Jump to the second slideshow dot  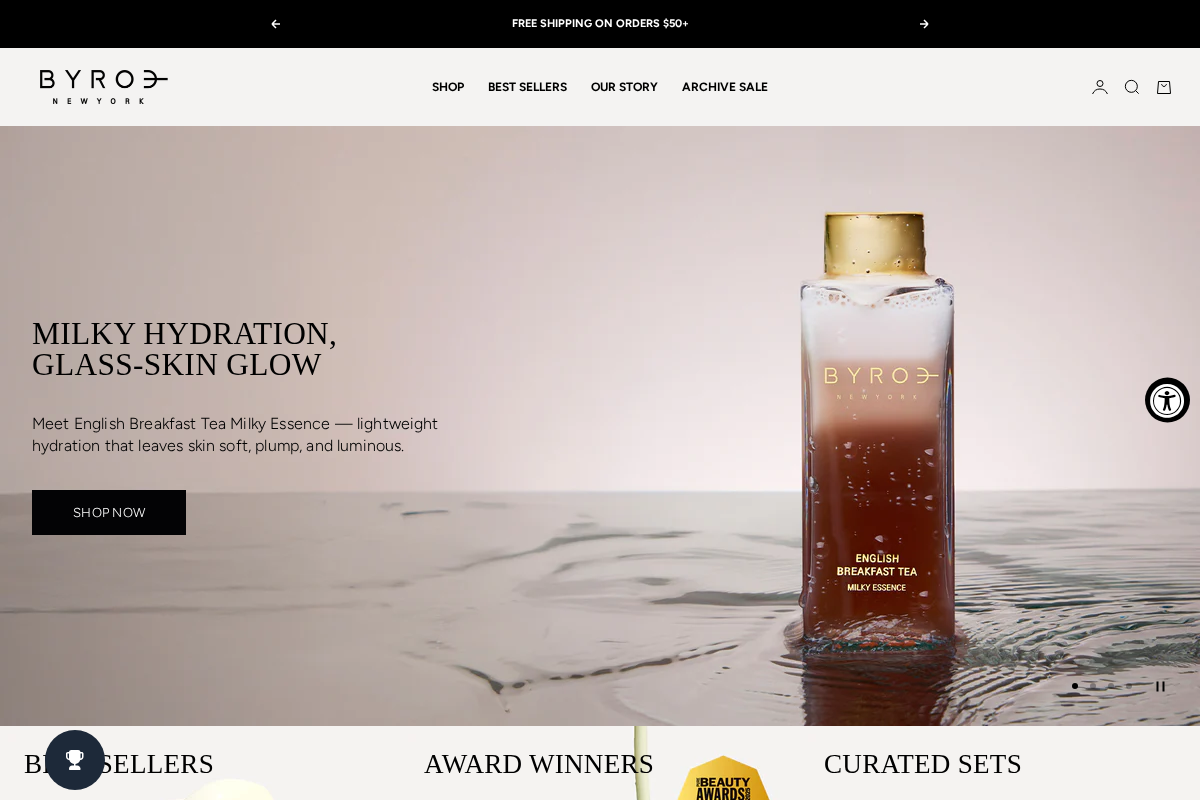[1093, 686]
